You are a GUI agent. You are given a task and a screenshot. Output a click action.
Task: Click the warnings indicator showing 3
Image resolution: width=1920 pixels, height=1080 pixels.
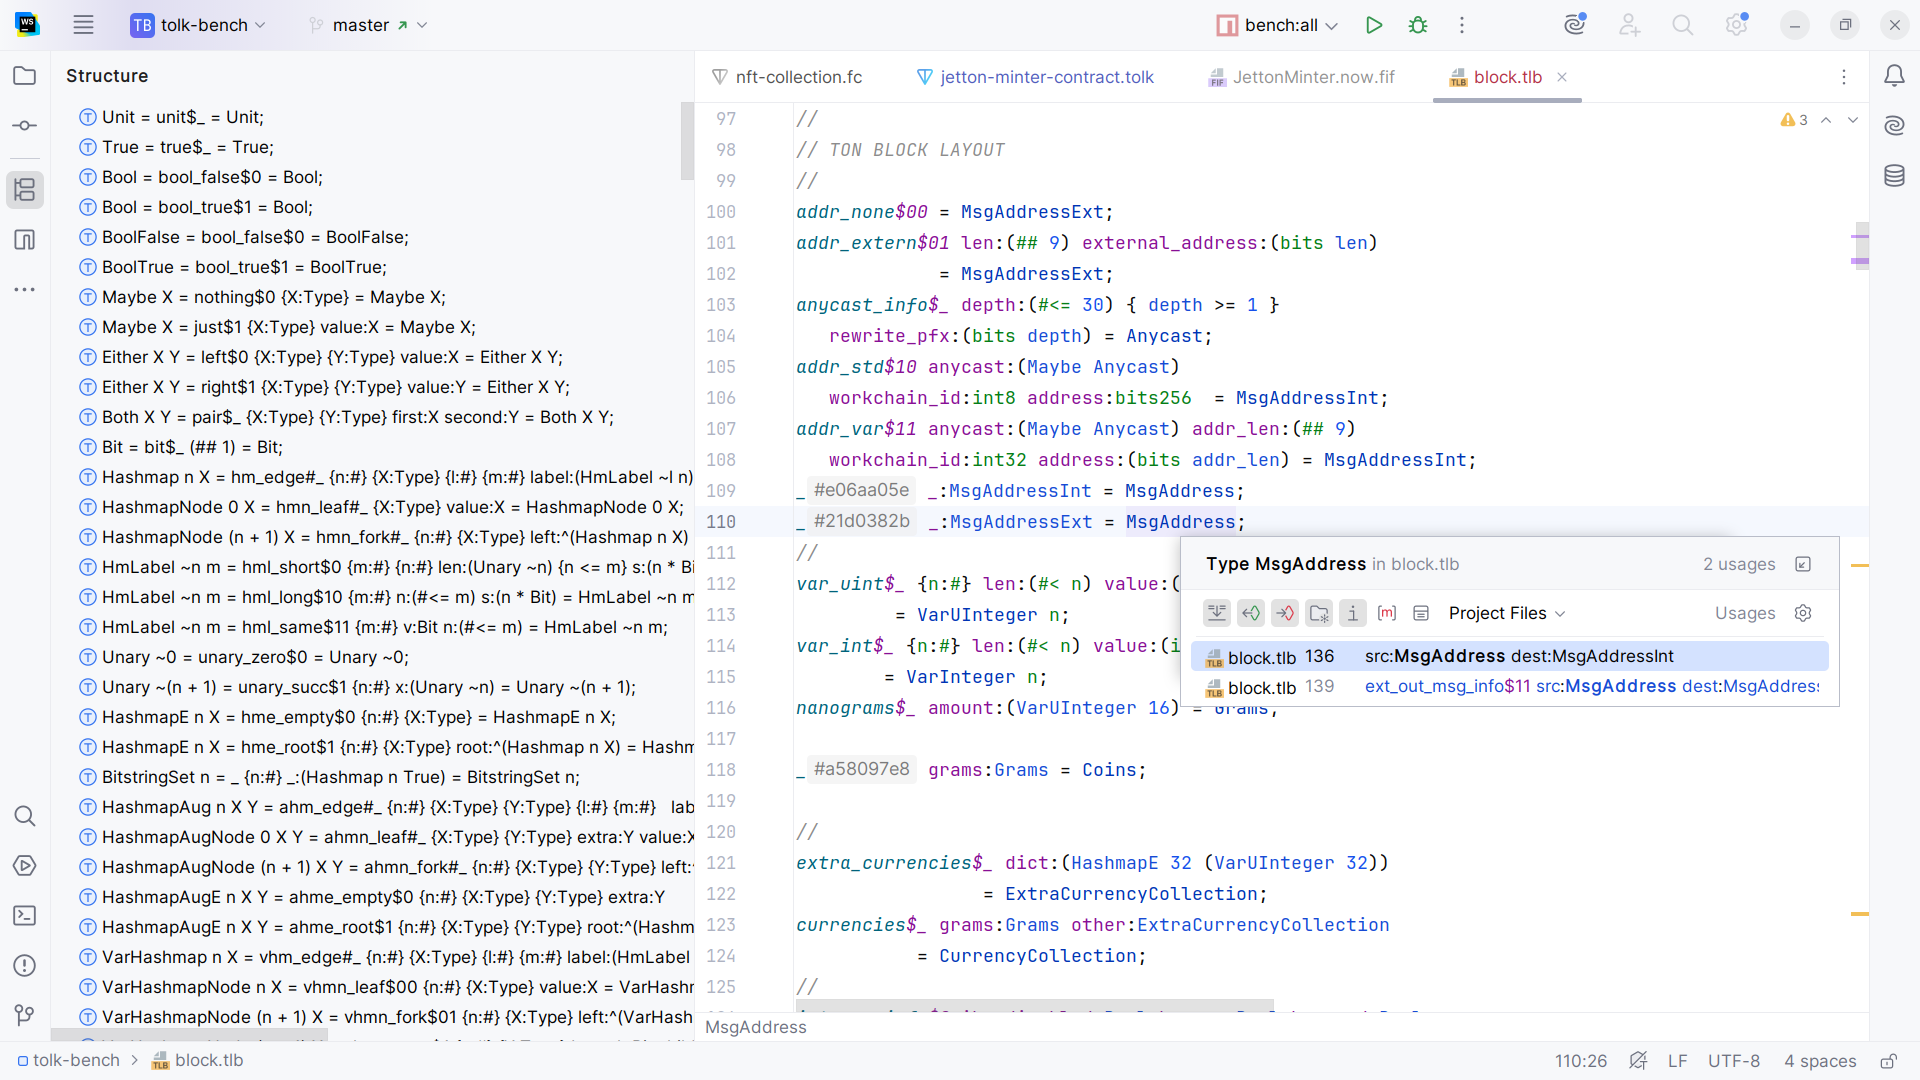click(1794, 120)
